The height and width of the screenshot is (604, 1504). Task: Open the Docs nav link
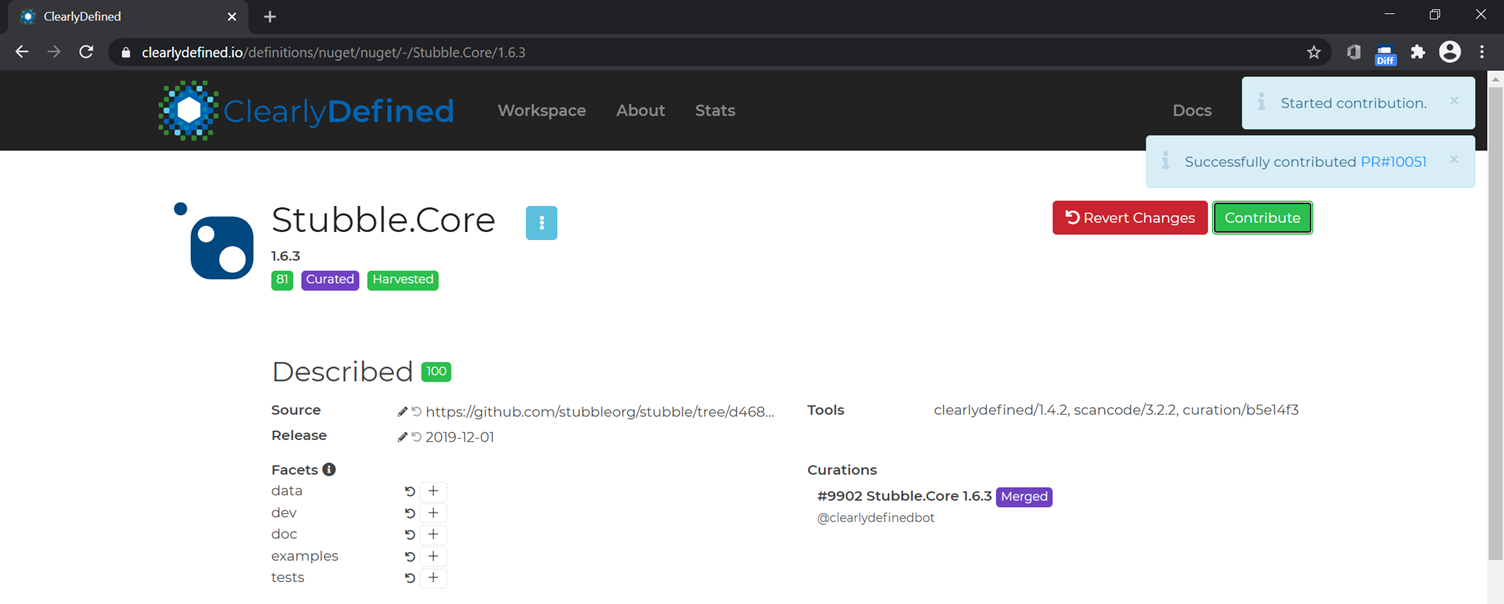tap(1192, 111)
